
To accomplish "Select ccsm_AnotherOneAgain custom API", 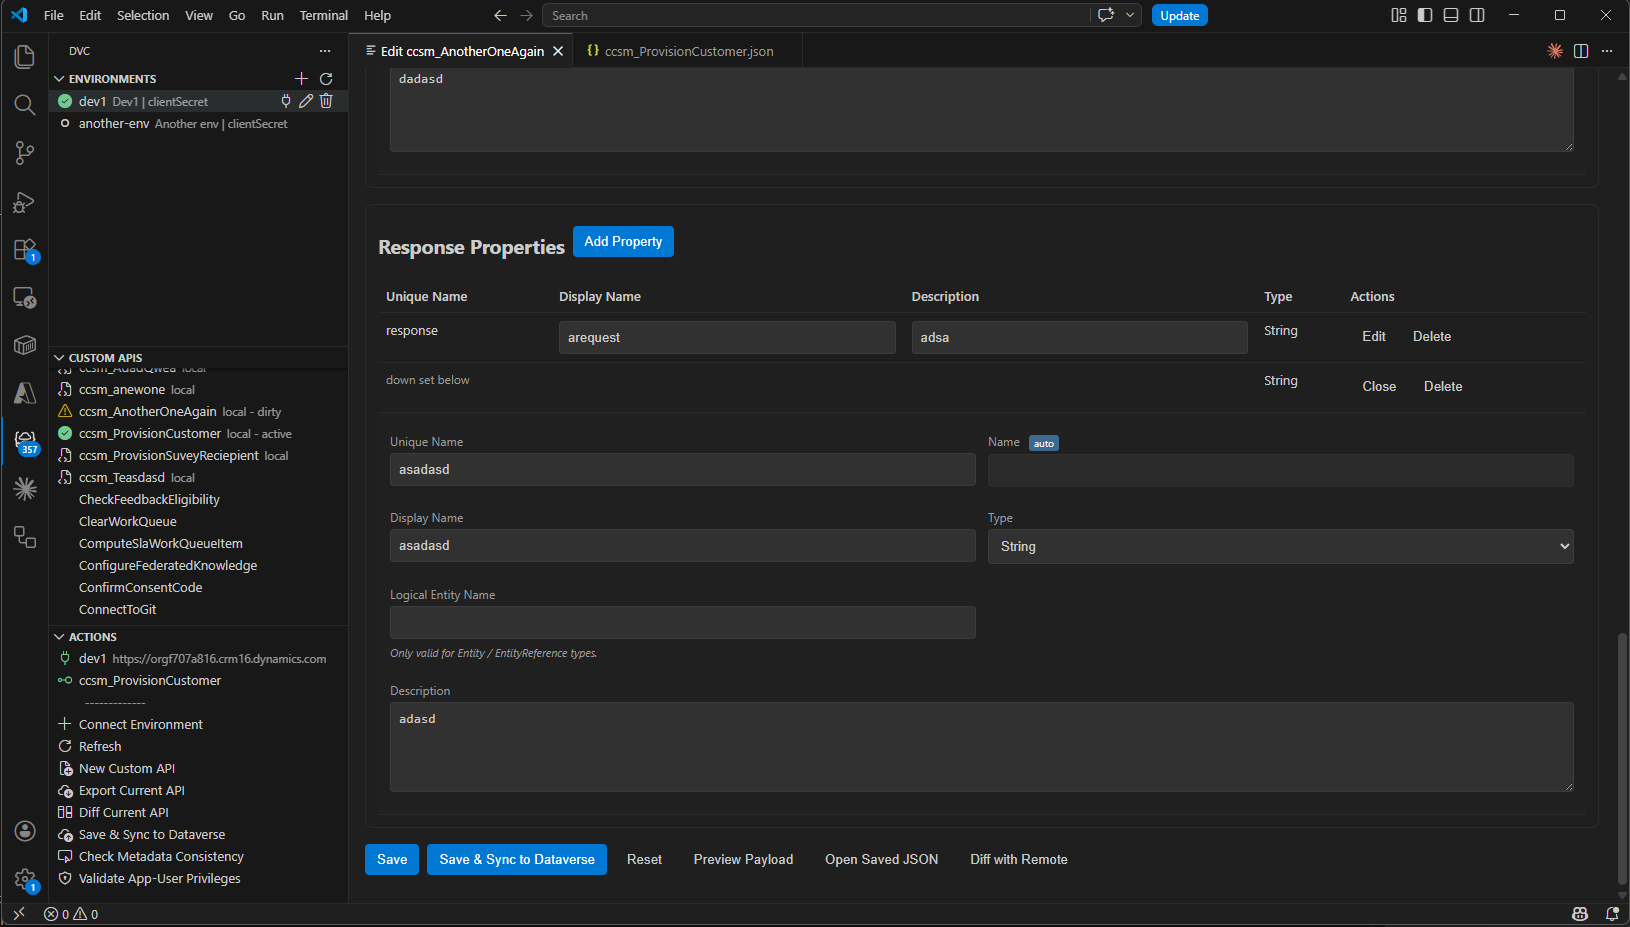I will coord(198,411).
